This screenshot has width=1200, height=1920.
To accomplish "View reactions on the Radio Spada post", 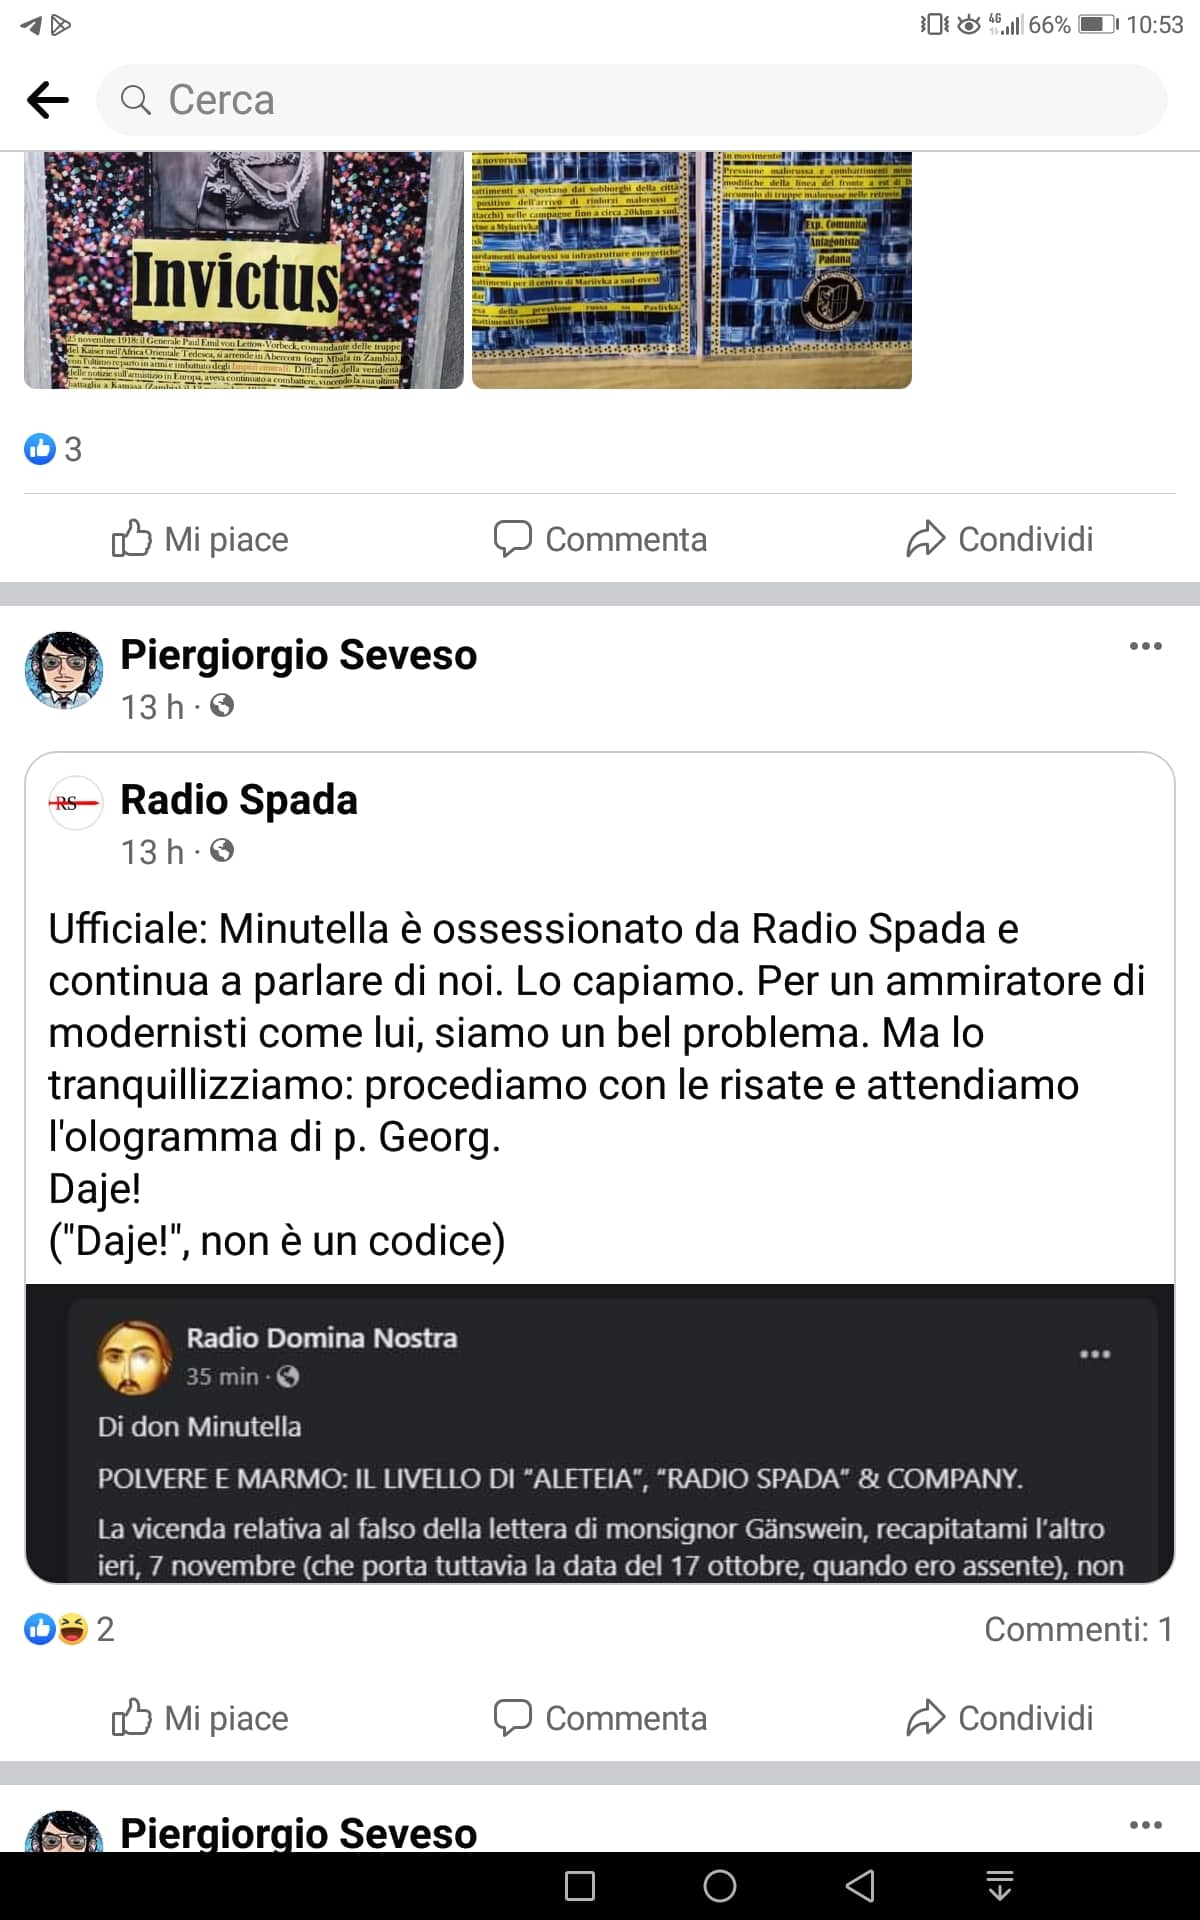I will click(69, 1629).
